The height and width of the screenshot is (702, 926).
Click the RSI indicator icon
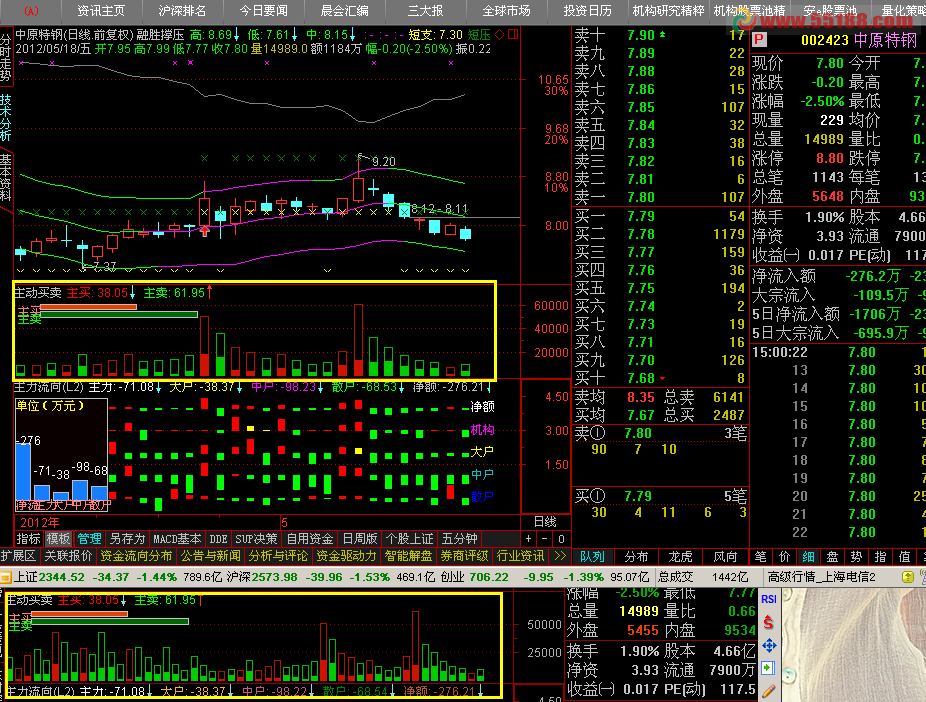point(768,599)
